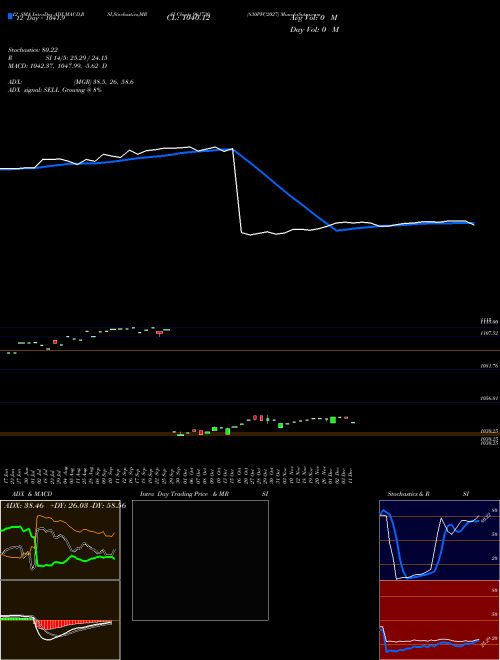Click the blue stochastics chart panel
The width and height of the screenshot is (500, 660).
pyautogui.click(x=439, y=540)
